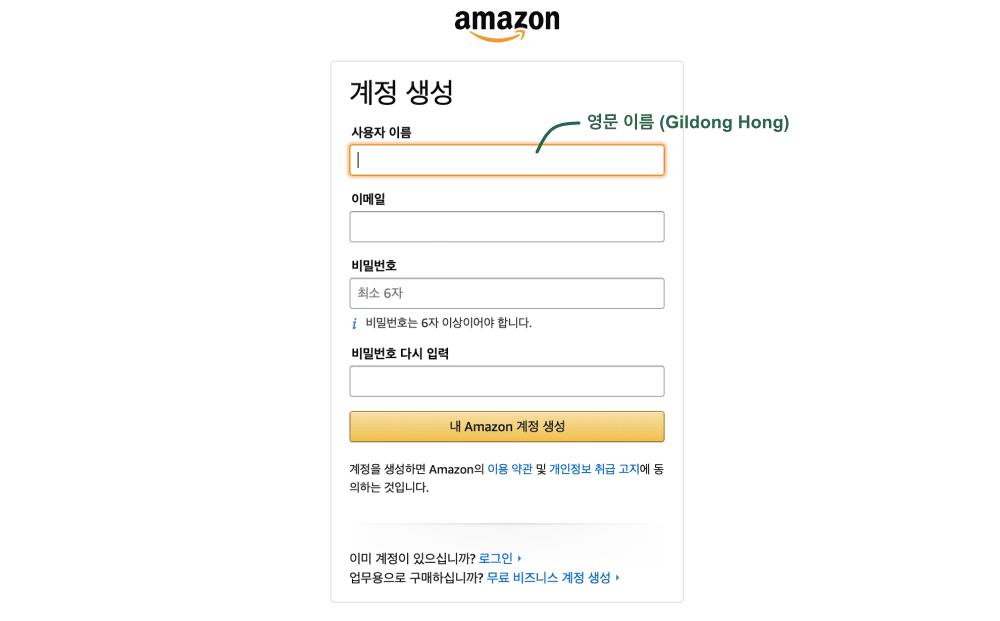Image resolution: width=1000 pixels, height=621 pixels.
Task: Select the 비밀번호 field showing 최소 6자
Action: click(x=506, y=293)
